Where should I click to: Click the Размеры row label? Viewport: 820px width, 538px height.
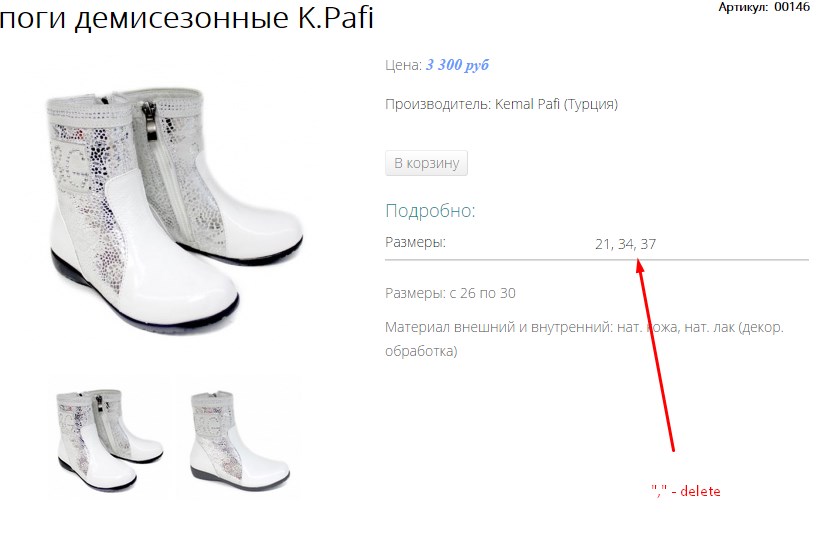415,243
